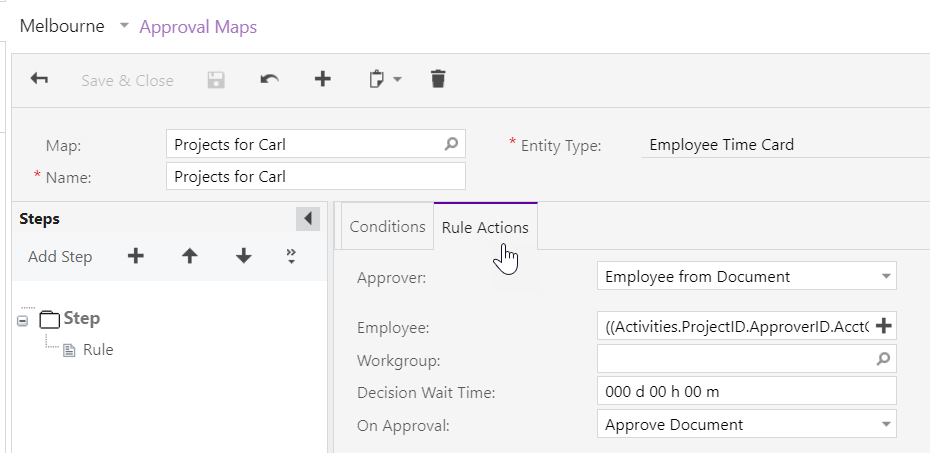Click plus icon in Employee field
The height and width of the screenshot is (453, 930).
[x=883, y=326]
